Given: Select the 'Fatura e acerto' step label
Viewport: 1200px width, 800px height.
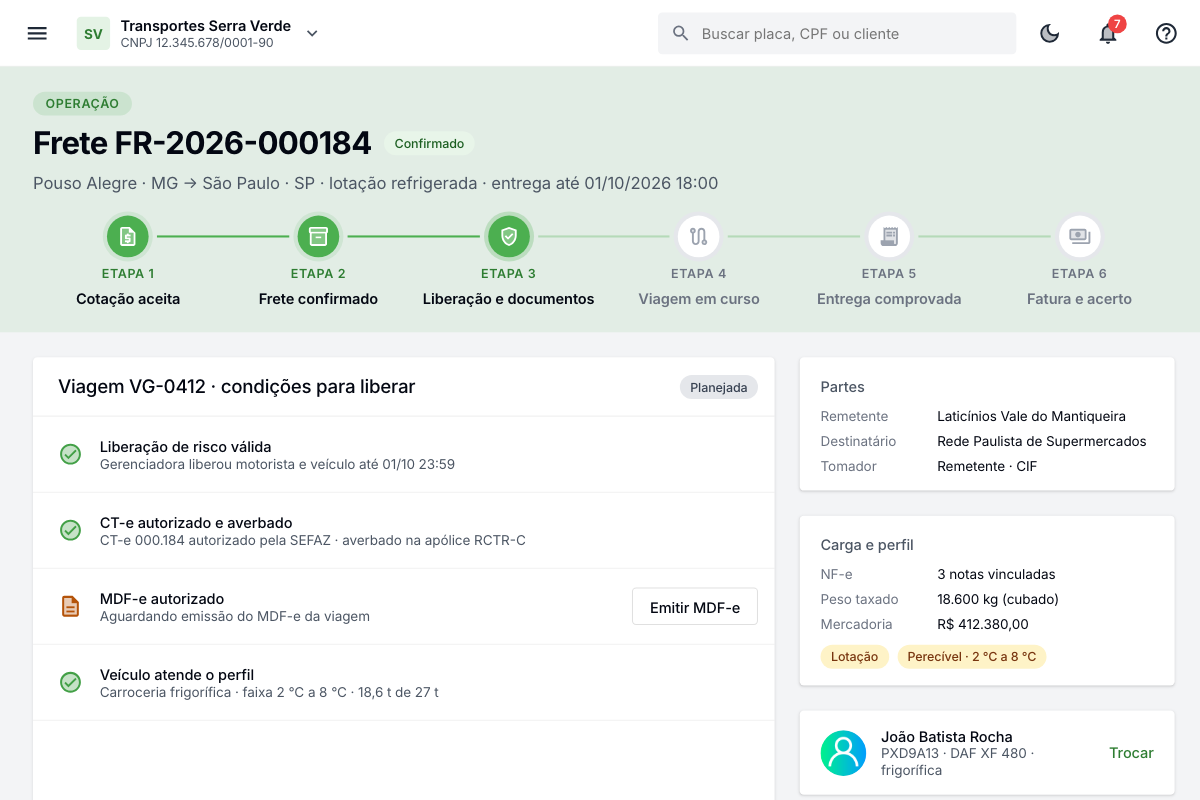Looking at the screenshot, I should (x=1080, y=299).
